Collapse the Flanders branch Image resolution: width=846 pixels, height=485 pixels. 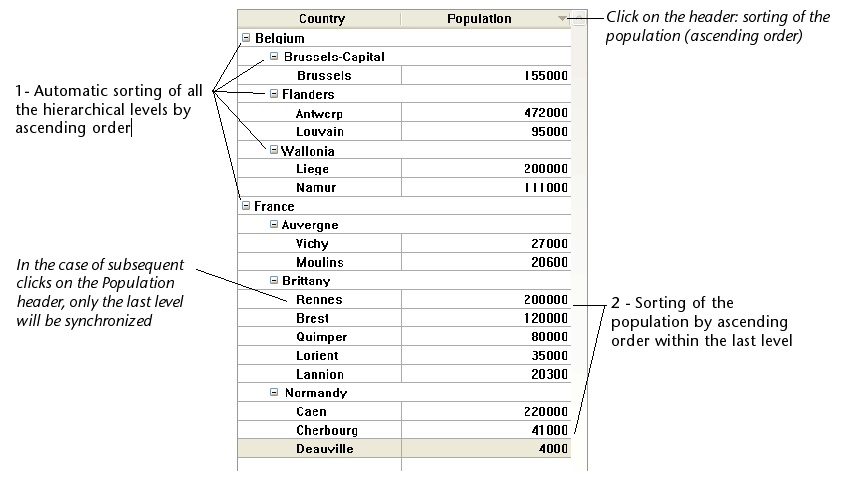[x=274, y=94]
